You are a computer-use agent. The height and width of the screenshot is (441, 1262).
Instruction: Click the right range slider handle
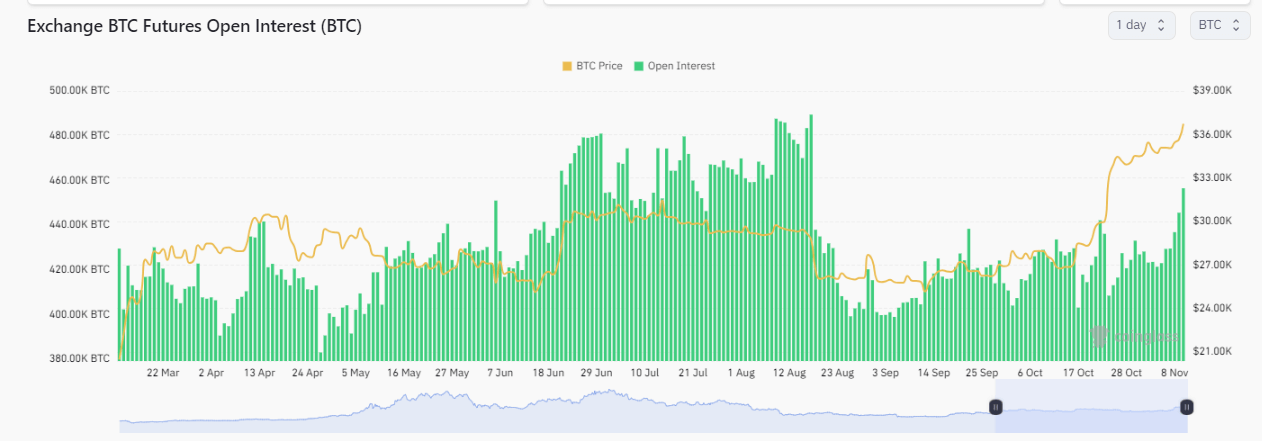1186,407
